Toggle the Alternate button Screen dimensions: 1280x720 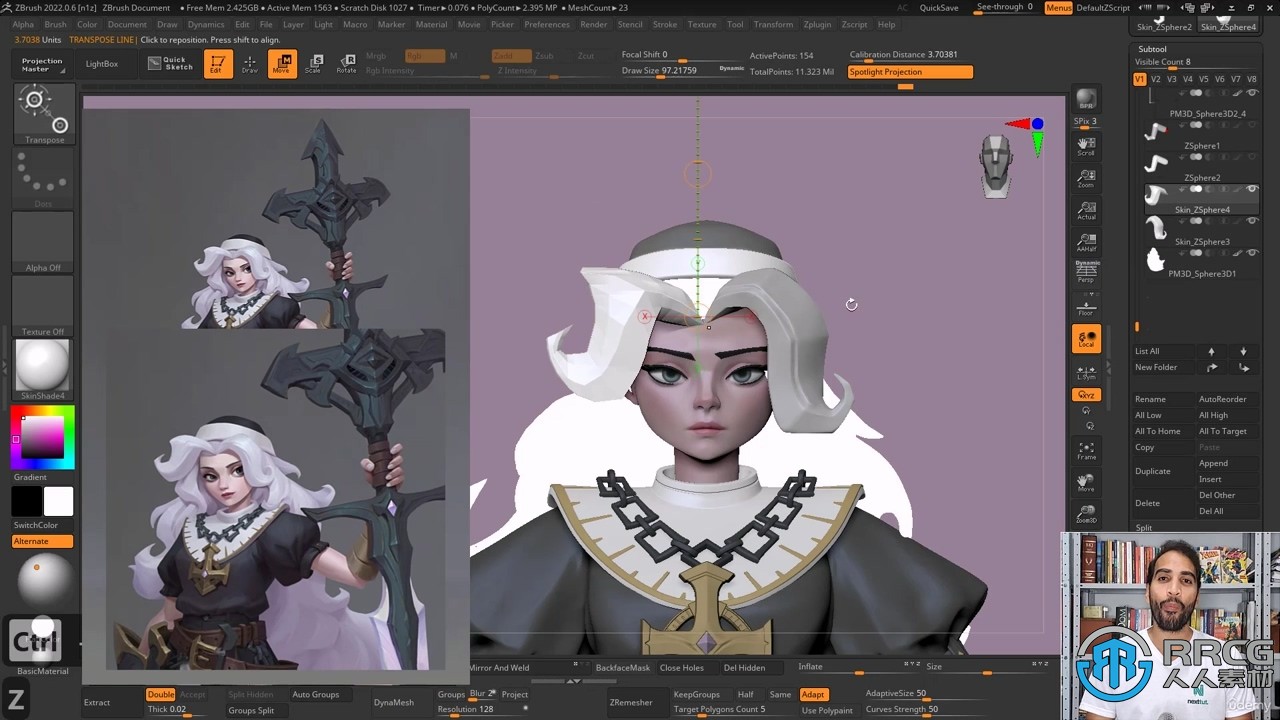43,541
